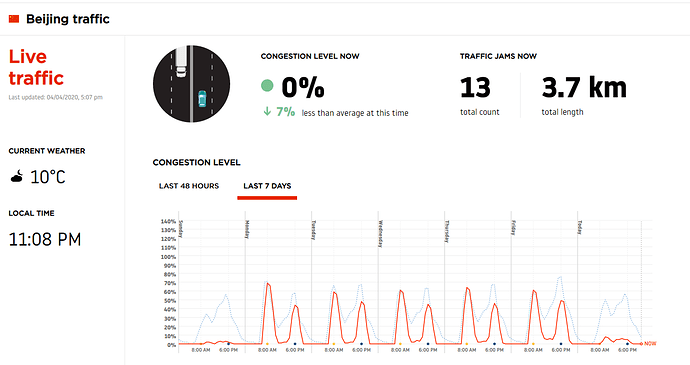The image size is (690, 365).
Task: Click the Live traffic title
Action: point(36,67)
